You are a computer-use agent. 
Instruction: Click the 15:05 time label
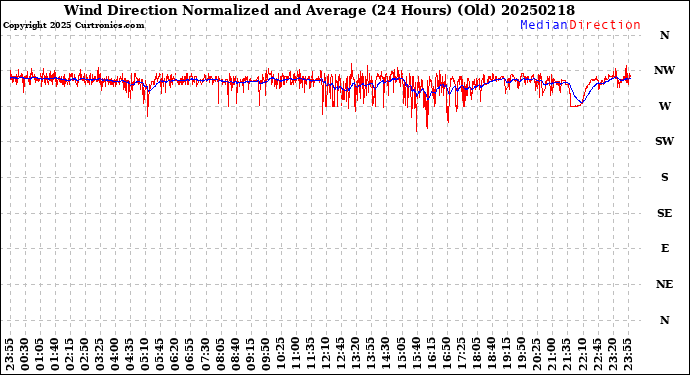pyautogui.click(x=401, y=354)
